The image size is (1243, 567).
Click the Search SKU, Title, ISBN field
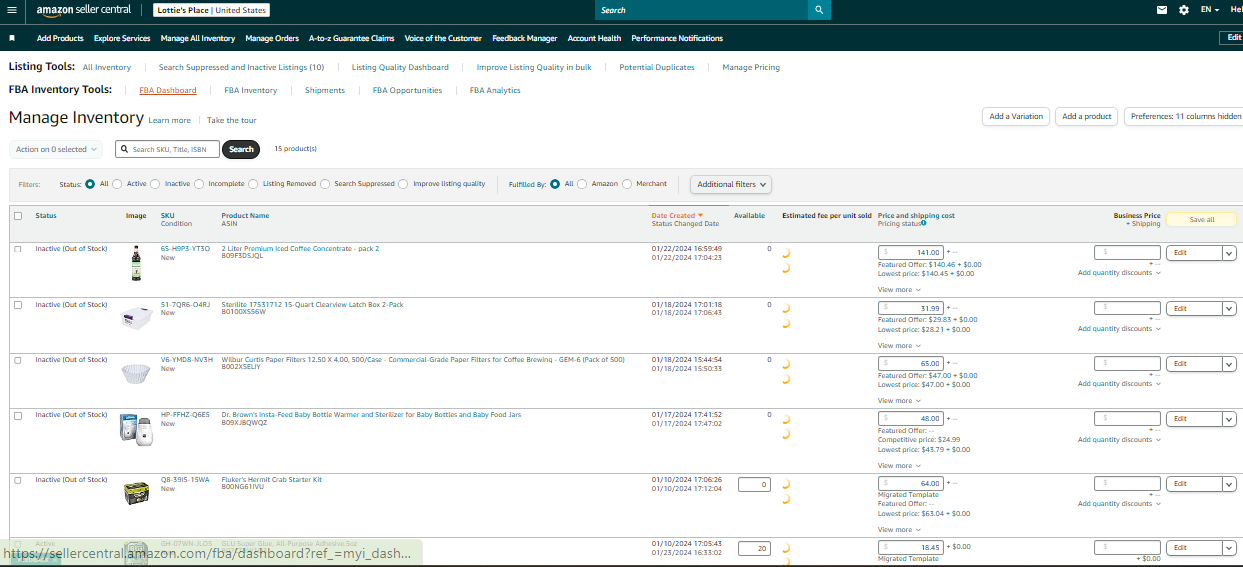pyautogui.click(x=167, y=149)
